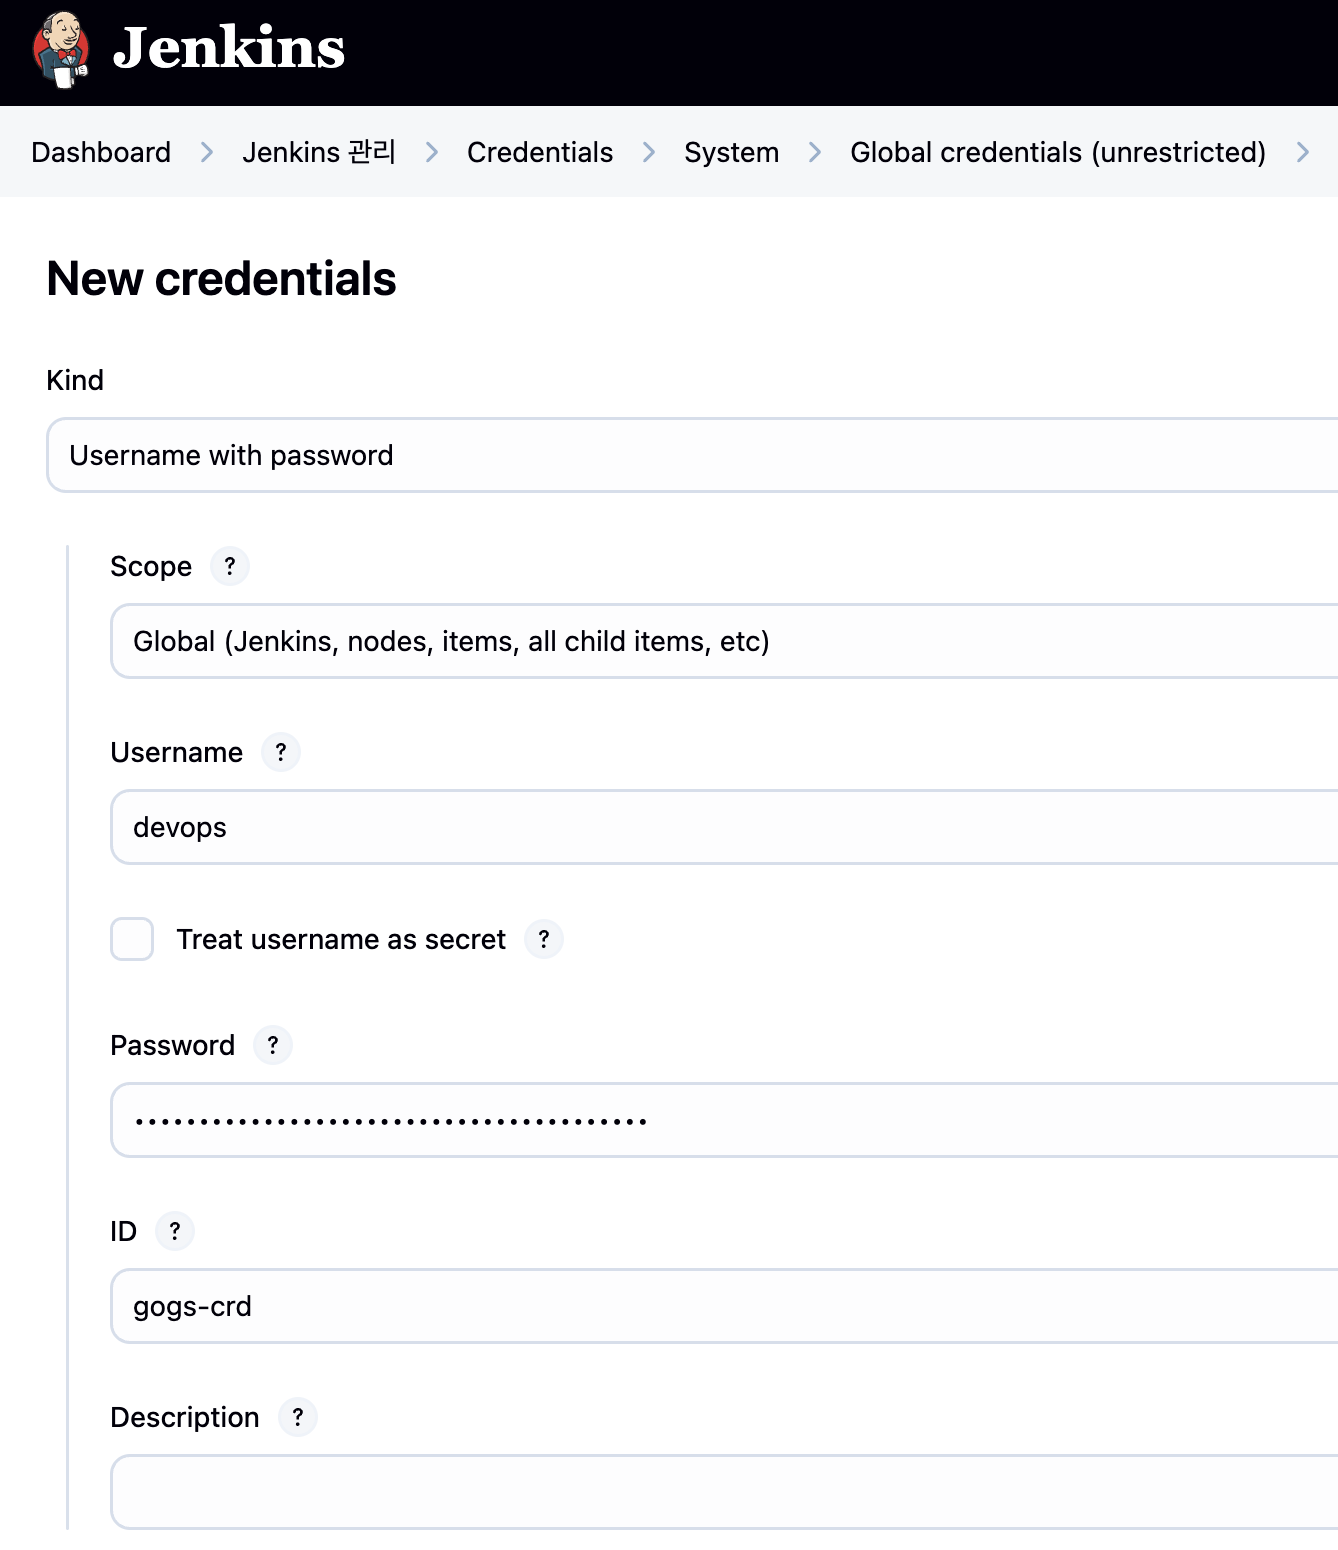Click the Username field containing devops

(x=724, y=827)
